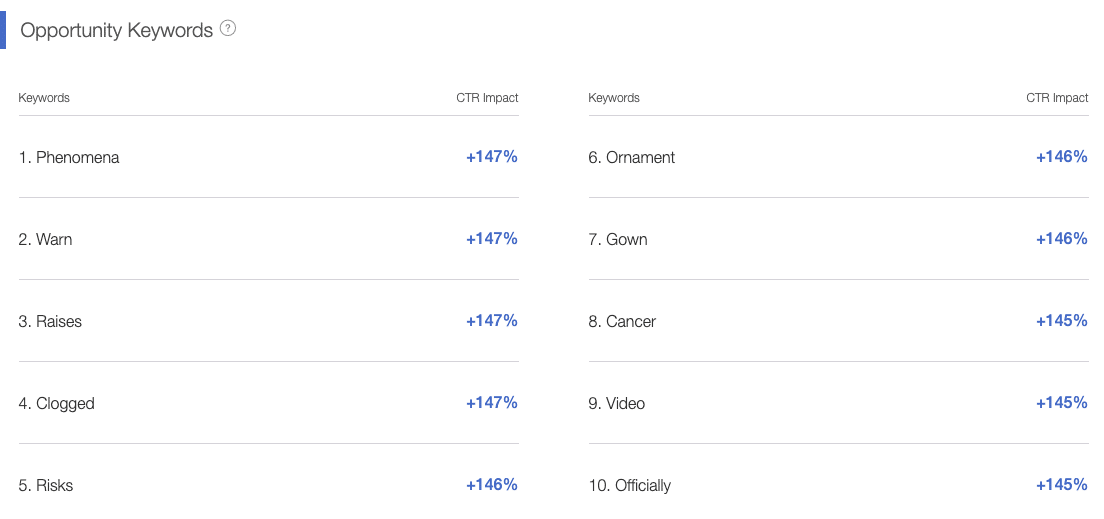Choose the Raises keyword entry
Viewport: 1104px width, 519px height.
50,321
